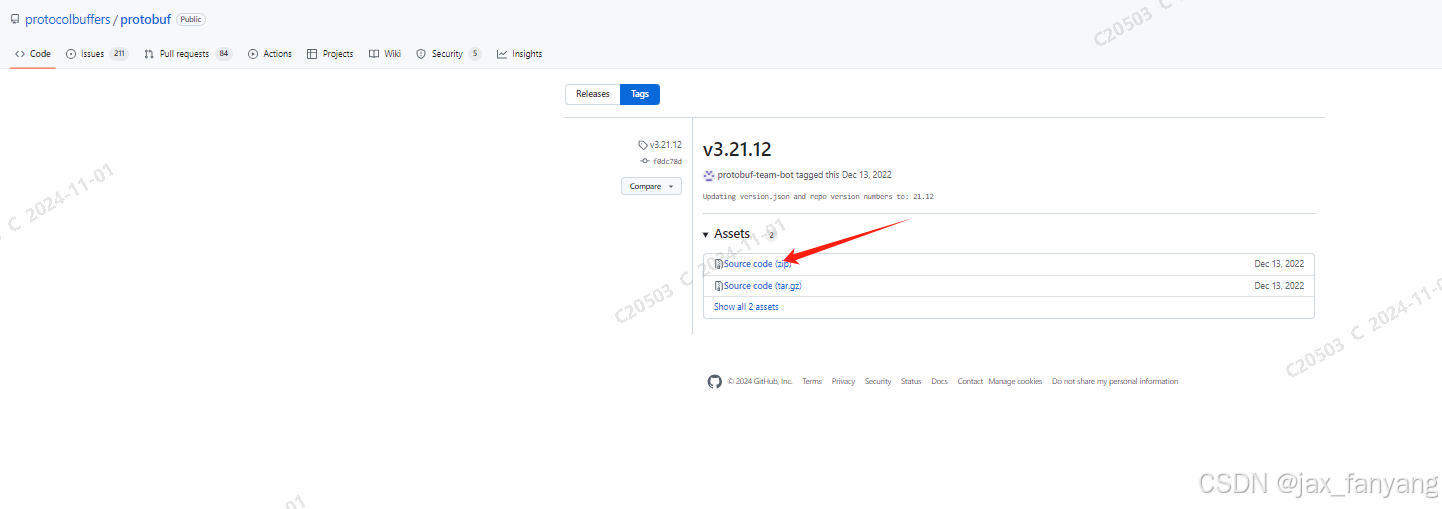The height and width of the screenshot is (509, 1442).
Task: Download Source code (tar.gz)
Action: click(763, 286)
